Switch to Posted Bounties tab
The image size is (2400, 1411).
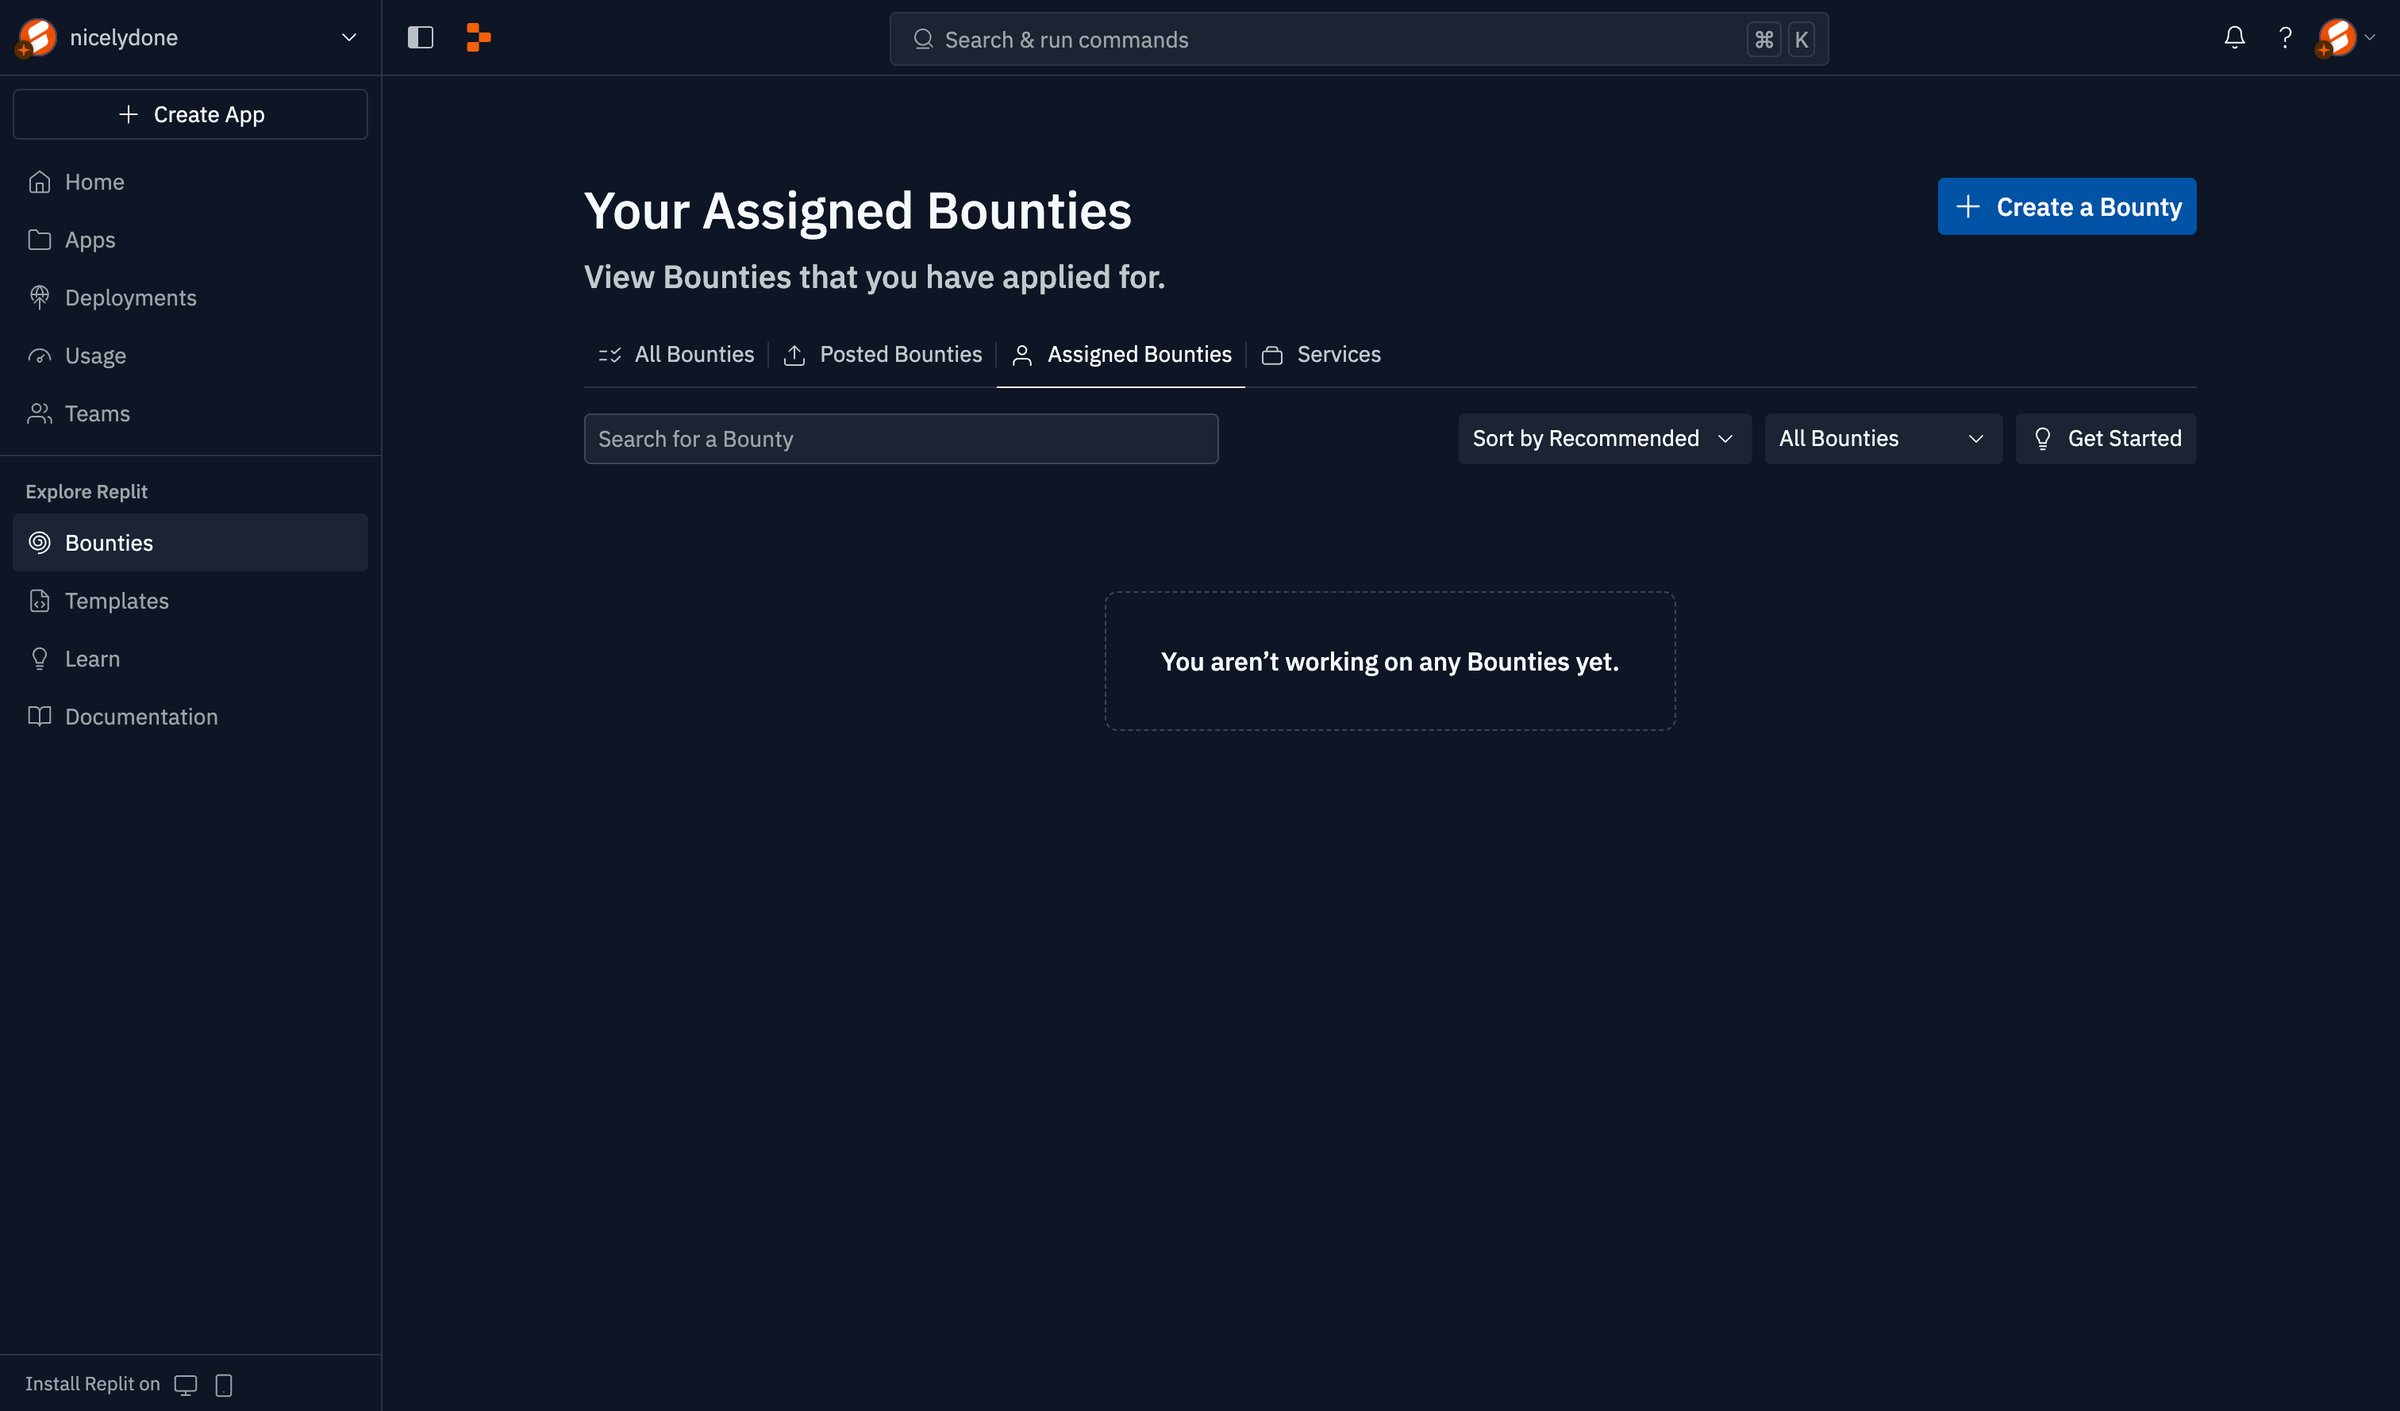click(x=883, y=355)
